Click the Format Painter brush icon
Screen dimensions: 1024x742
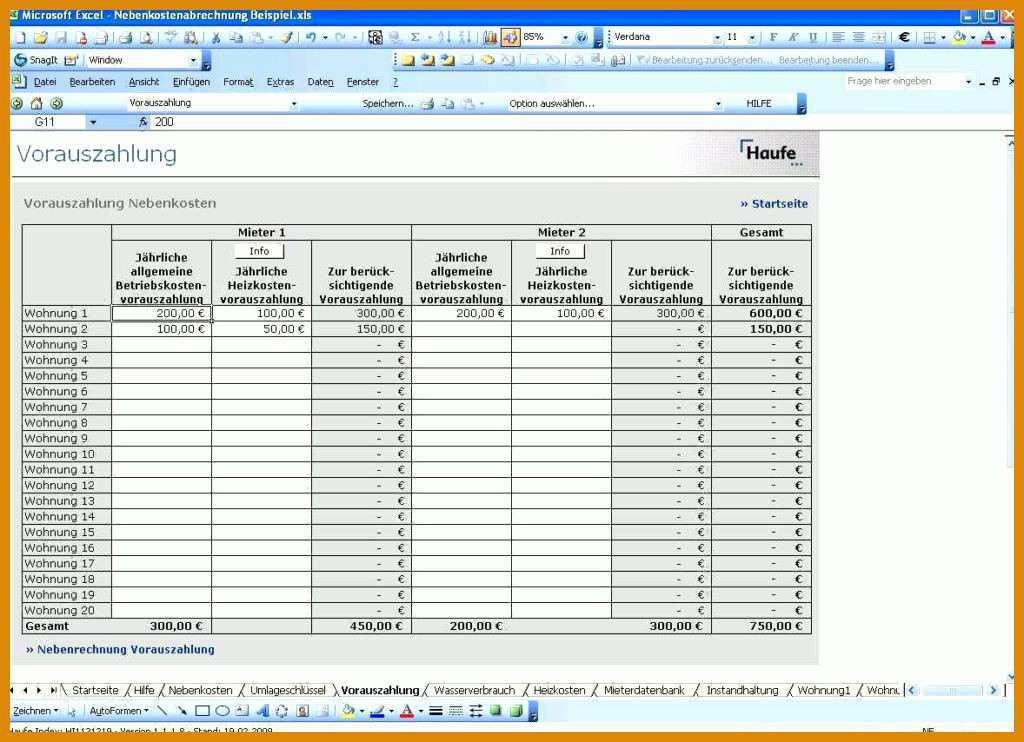[x=287, y=37]
